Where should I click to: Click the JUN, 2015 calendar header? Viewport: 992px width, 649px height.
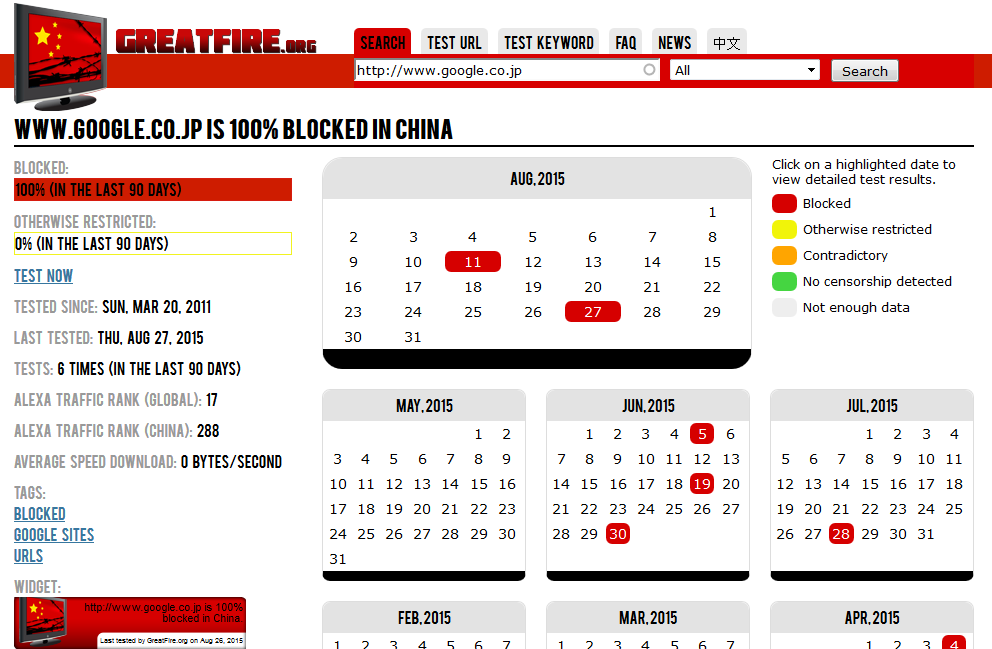pos(648,405)
